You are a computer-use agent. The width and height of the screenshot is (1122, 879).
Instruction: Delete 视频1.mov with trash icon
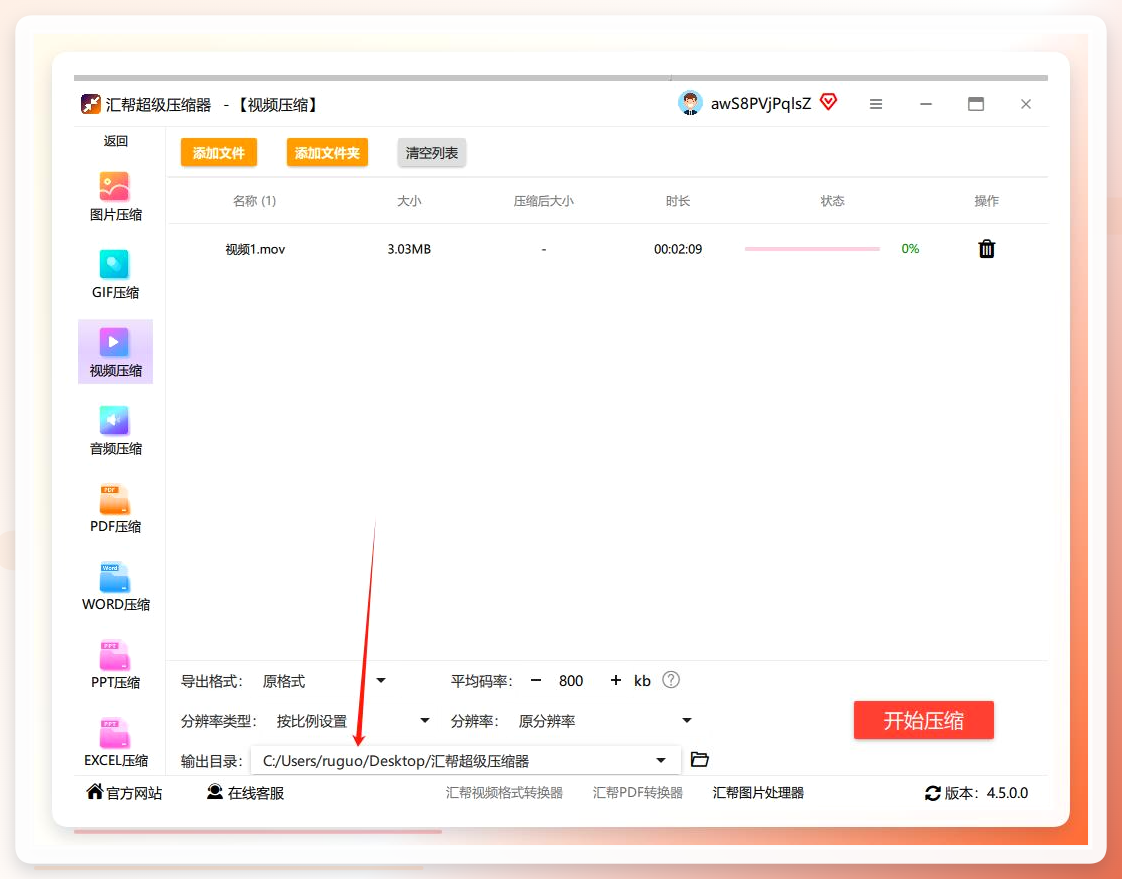pyautogui.click(x=986, y=248)
